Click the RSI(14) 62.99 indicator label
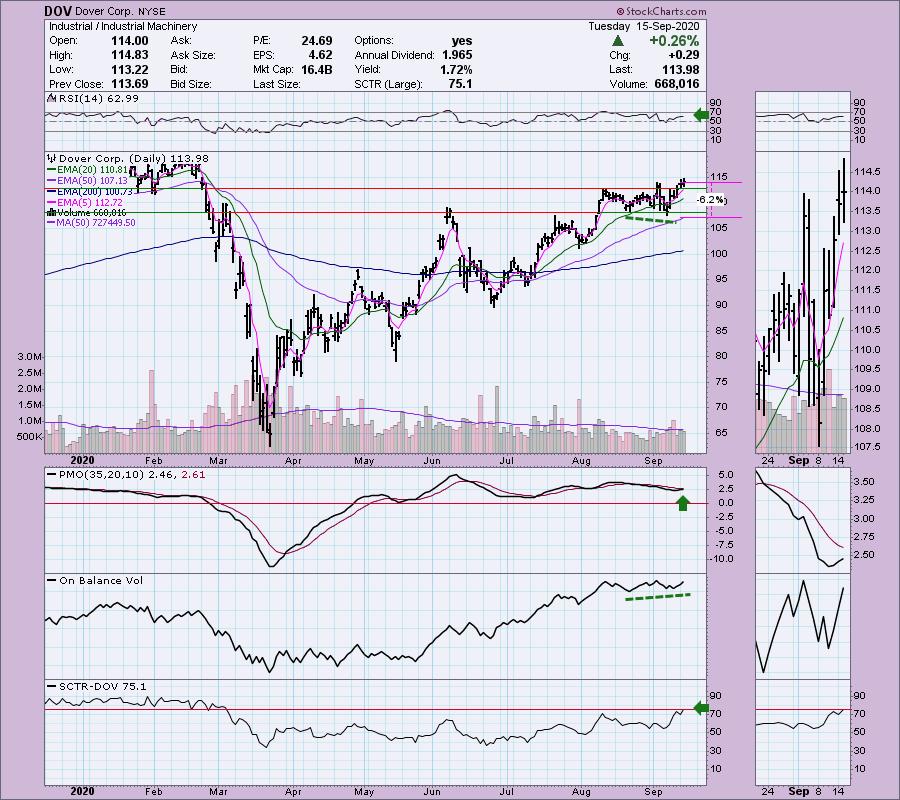Screen dimensions: 900x800 [98, 98]
